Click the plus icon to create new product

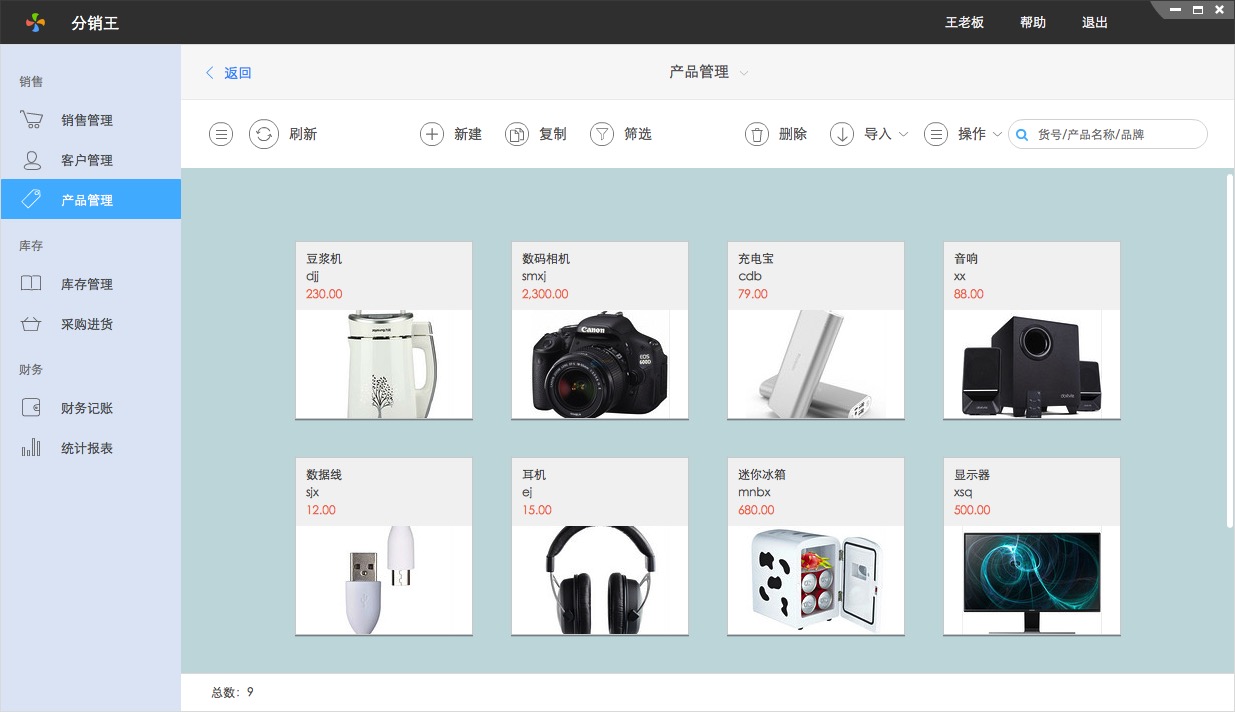point(431,134)
